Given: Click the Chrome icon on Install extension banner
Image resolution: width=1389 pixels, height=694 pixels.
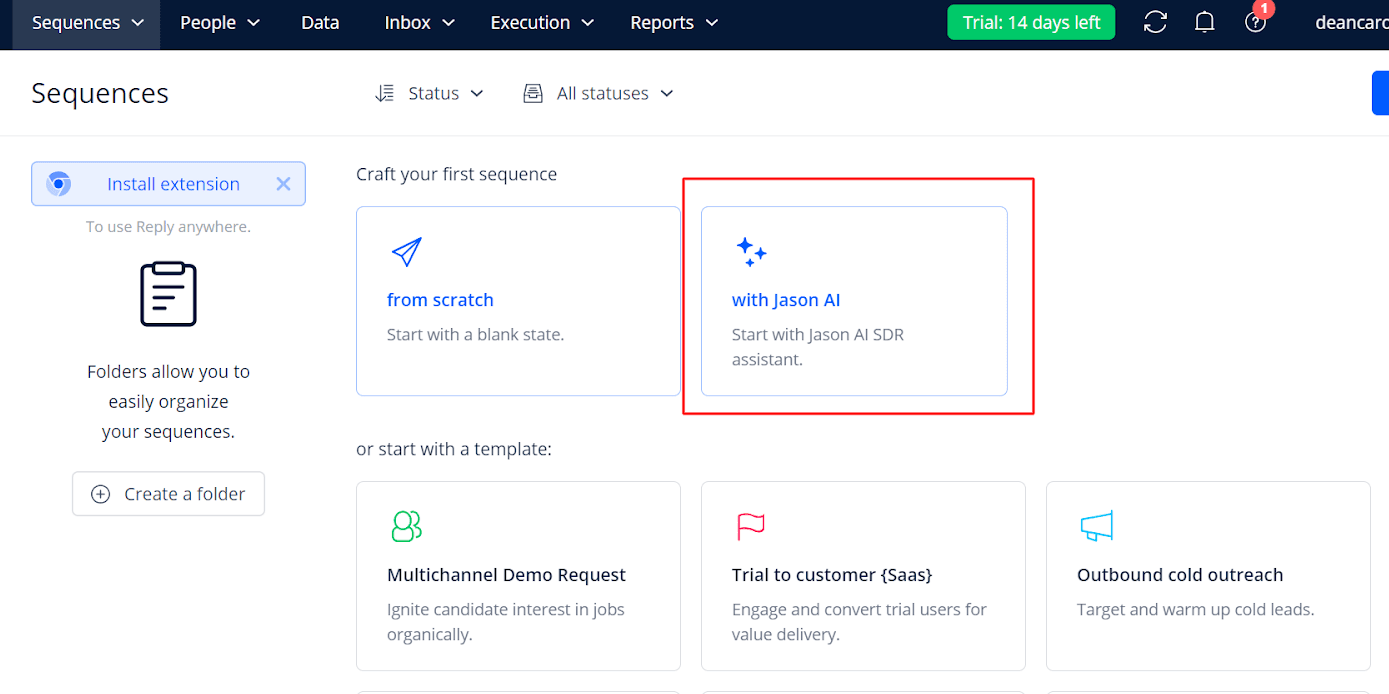Looking at the screenshot, I should [59, 183].
